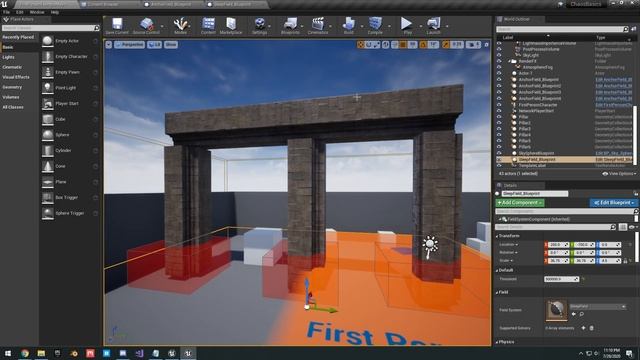
Task: Toggle visibility of Pillar actor
Action: tap(499, 117)
